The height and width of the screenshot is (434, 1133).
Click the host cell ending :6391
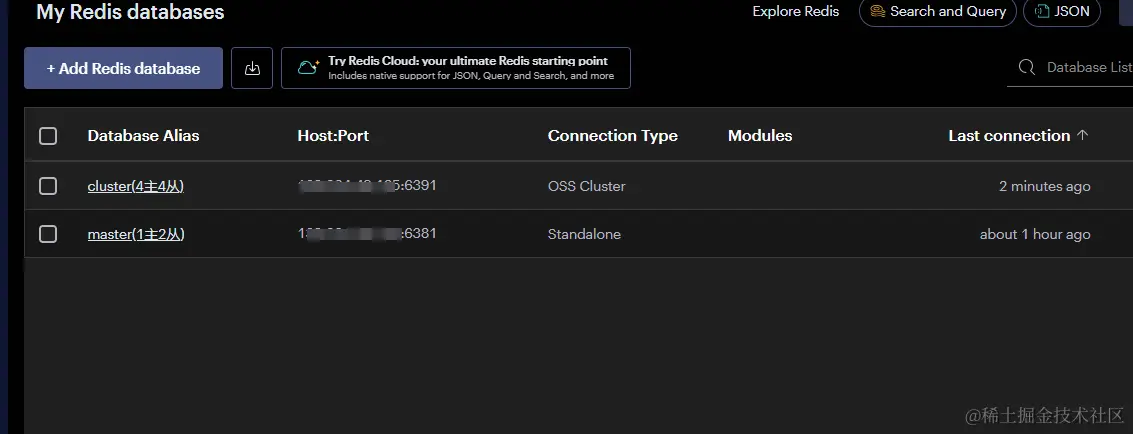pos(367,186)
